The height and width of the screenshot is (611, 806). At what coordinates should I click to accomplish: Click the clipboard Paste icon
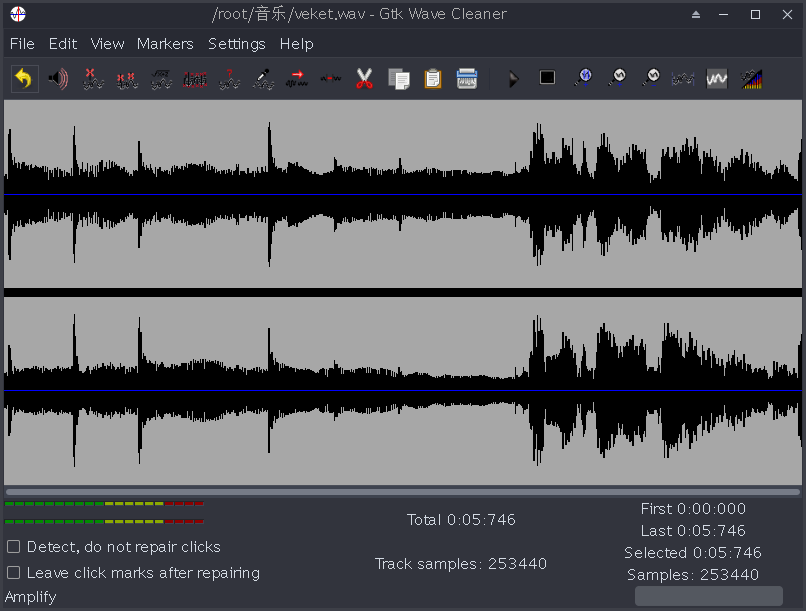click(433, 79)
